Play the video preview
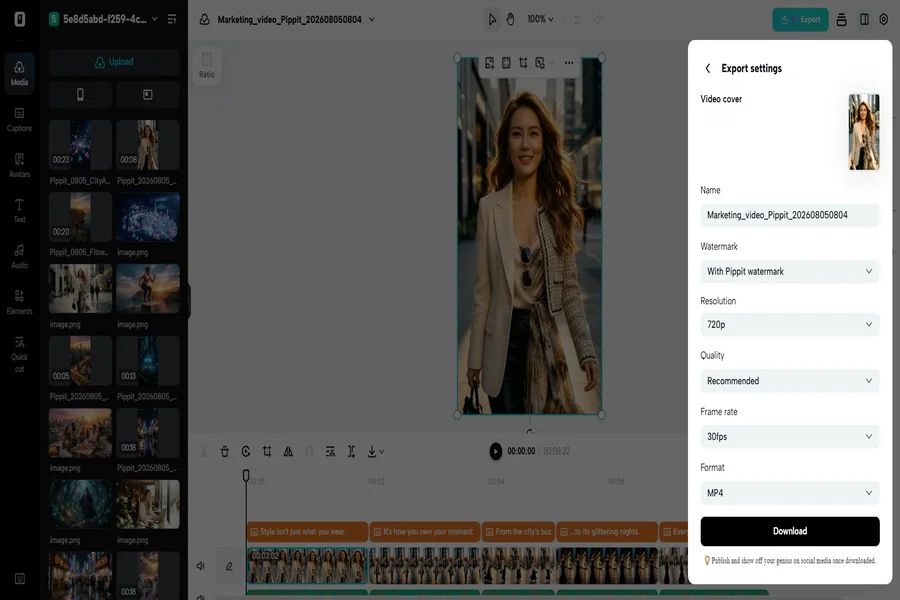 tap(495, 451)
